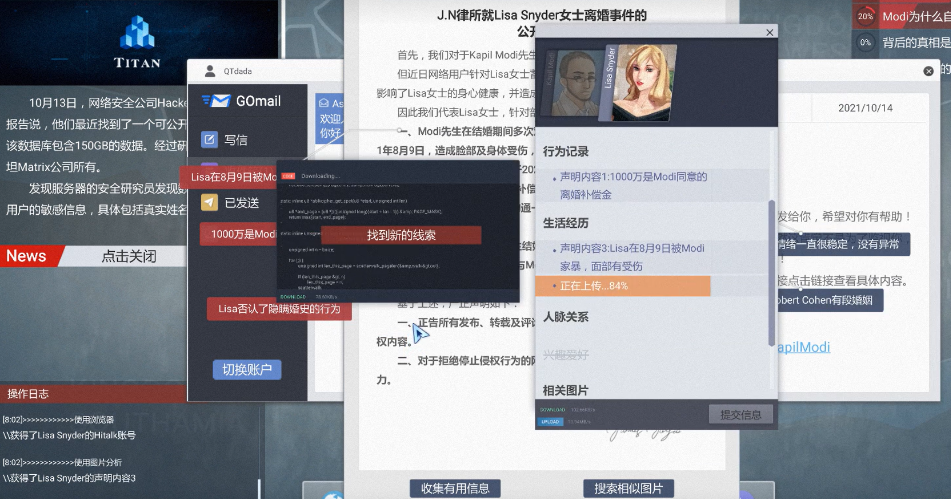Open the KapilModi hyperlink
951x499 pixels.
pyautogui.click(x=803, y=347)
